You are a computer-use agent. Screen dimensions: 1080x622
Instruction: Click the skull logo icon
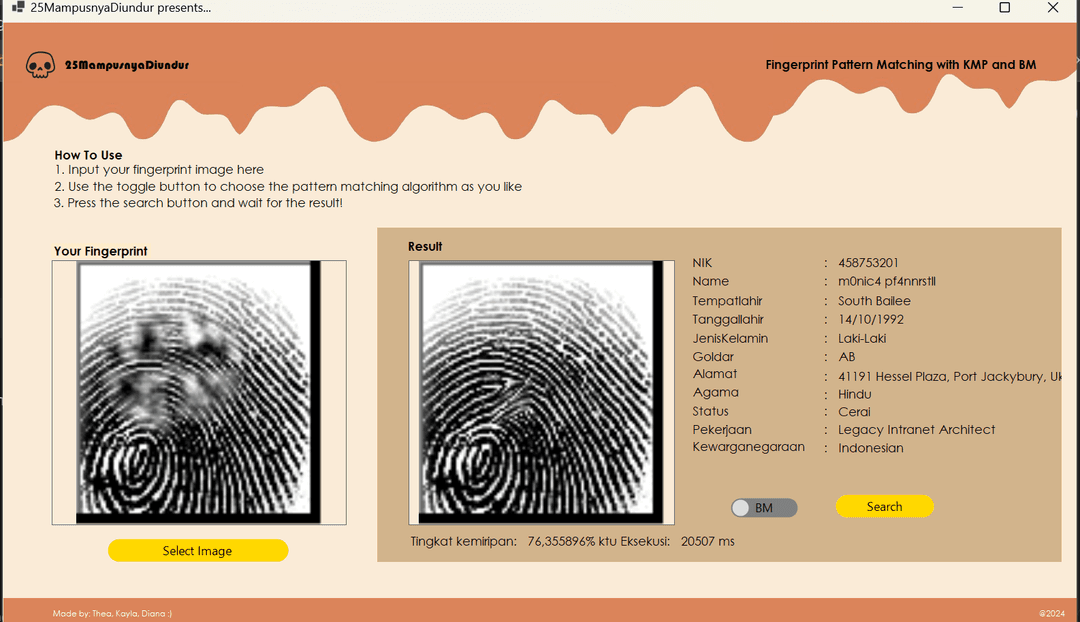coord(39,64)
